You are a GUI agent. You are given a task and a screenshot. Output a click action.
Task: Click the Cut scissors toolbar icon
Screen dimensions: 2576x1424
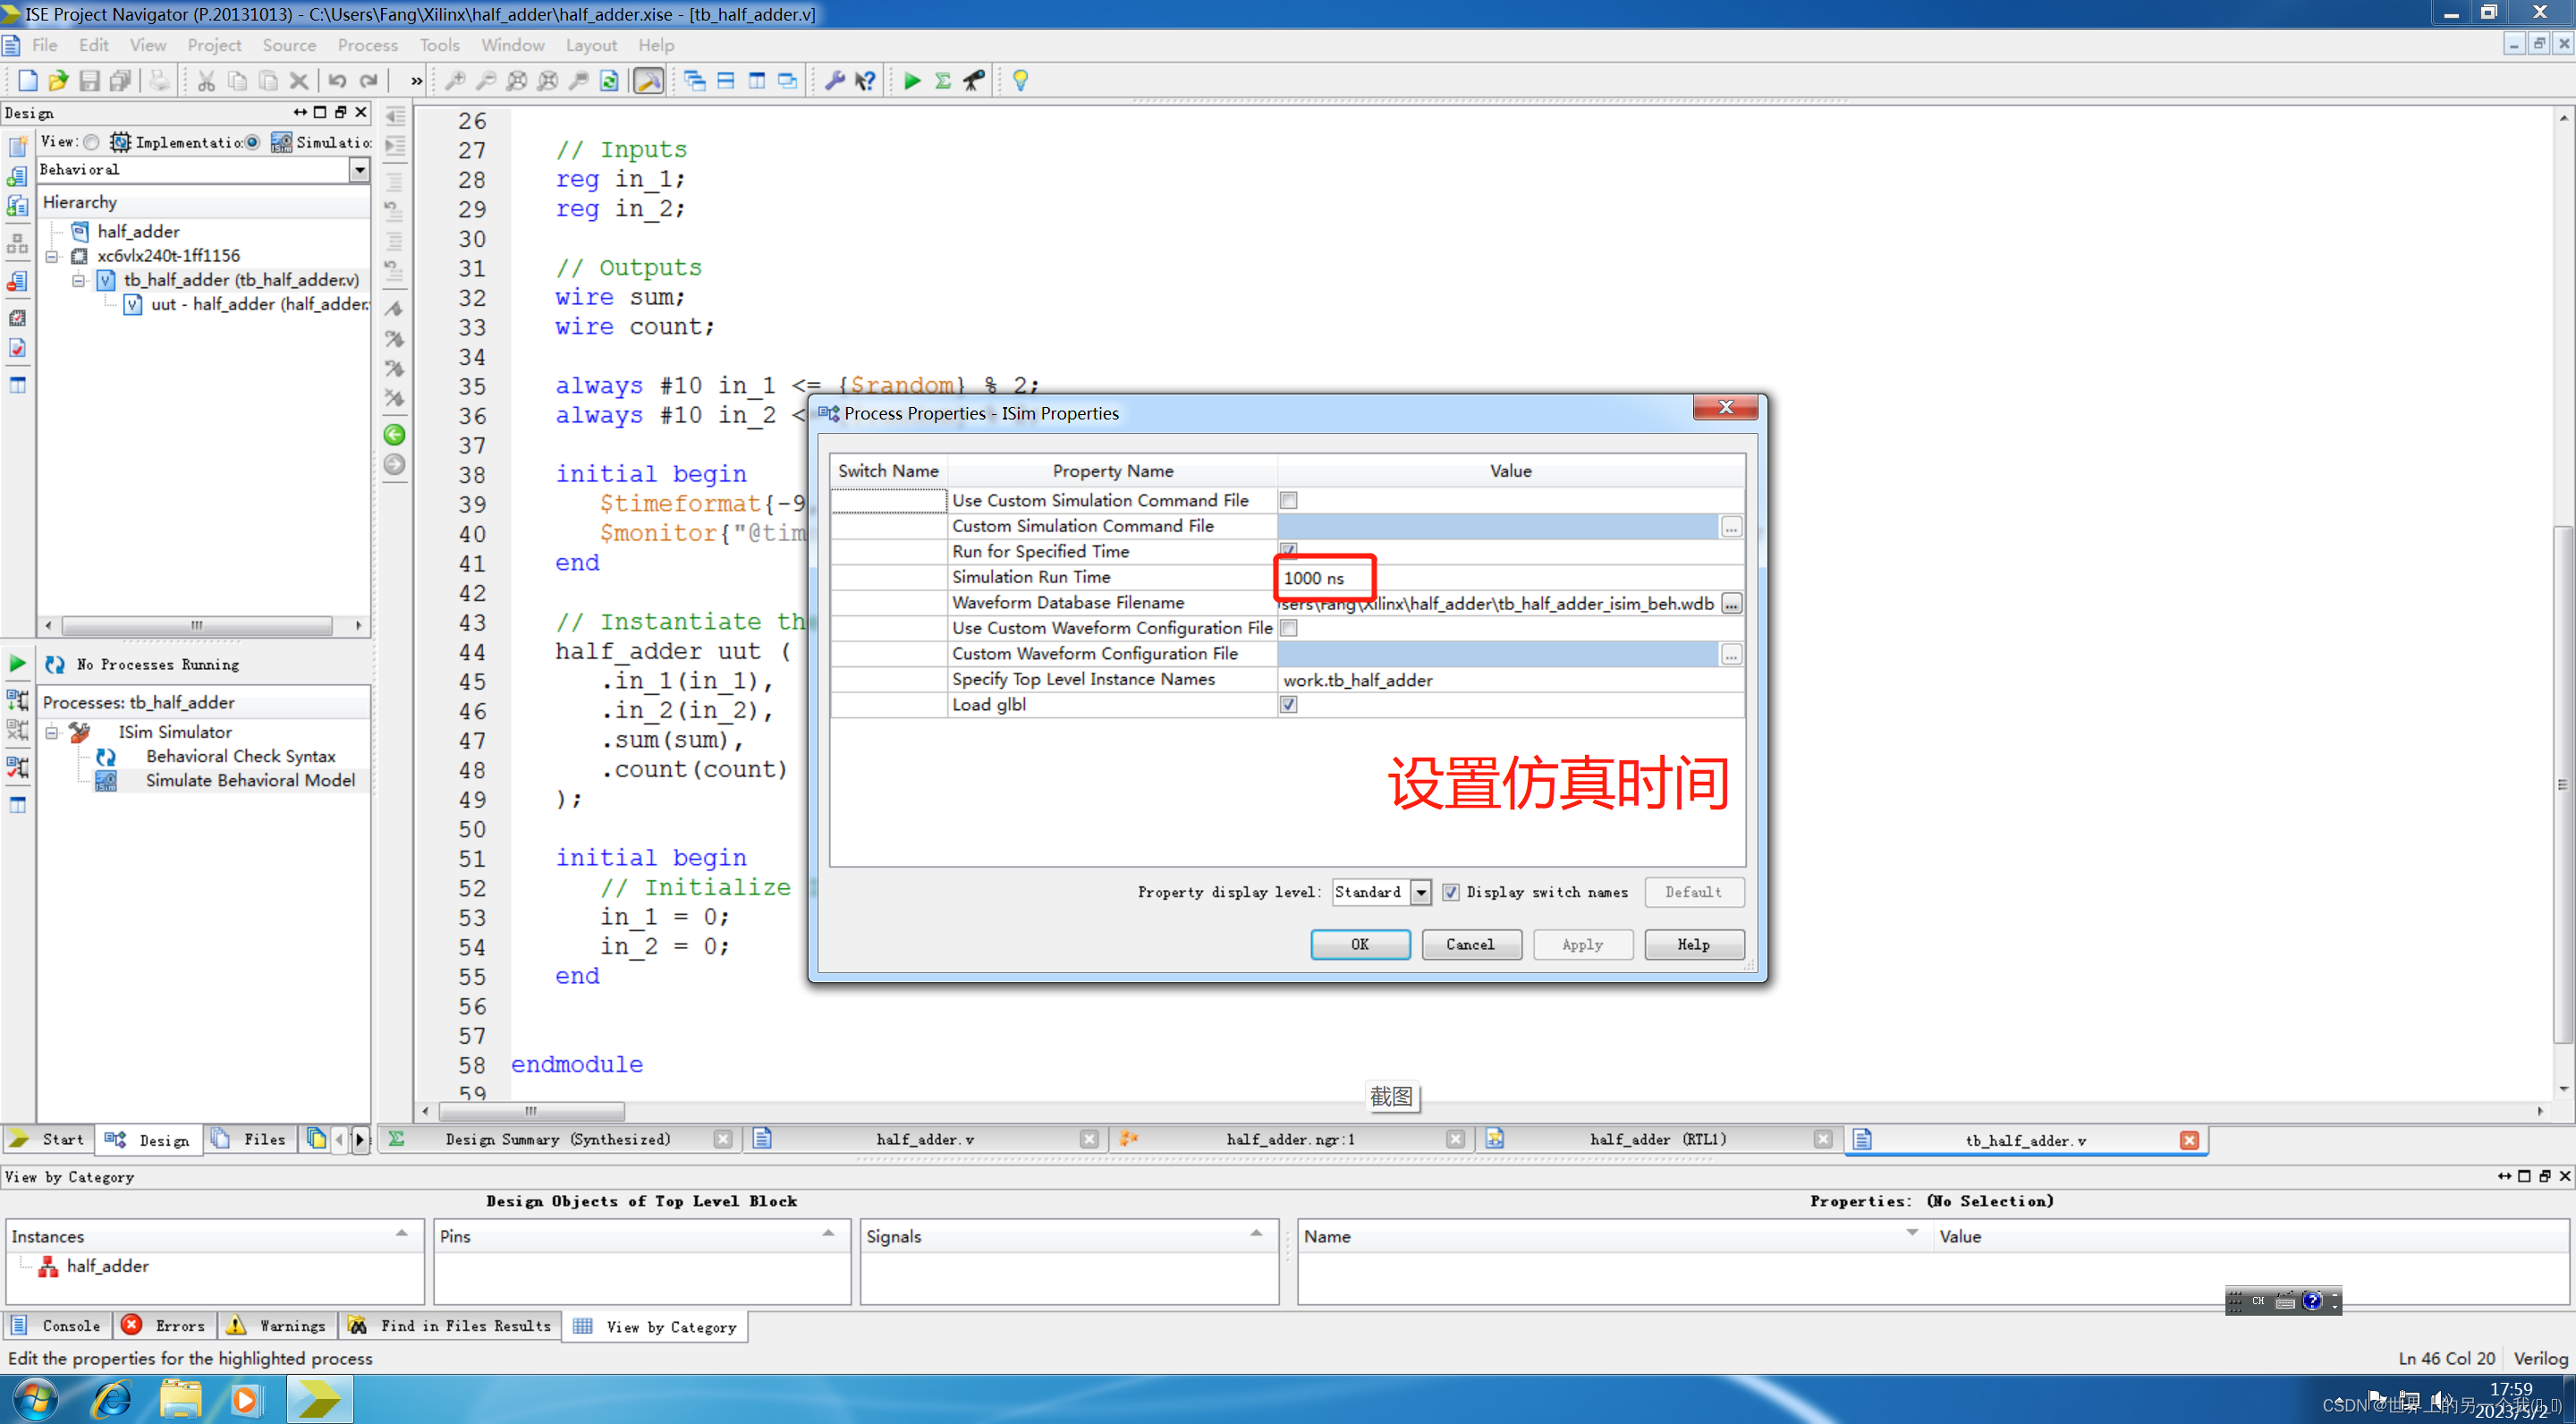click(206, 81)
